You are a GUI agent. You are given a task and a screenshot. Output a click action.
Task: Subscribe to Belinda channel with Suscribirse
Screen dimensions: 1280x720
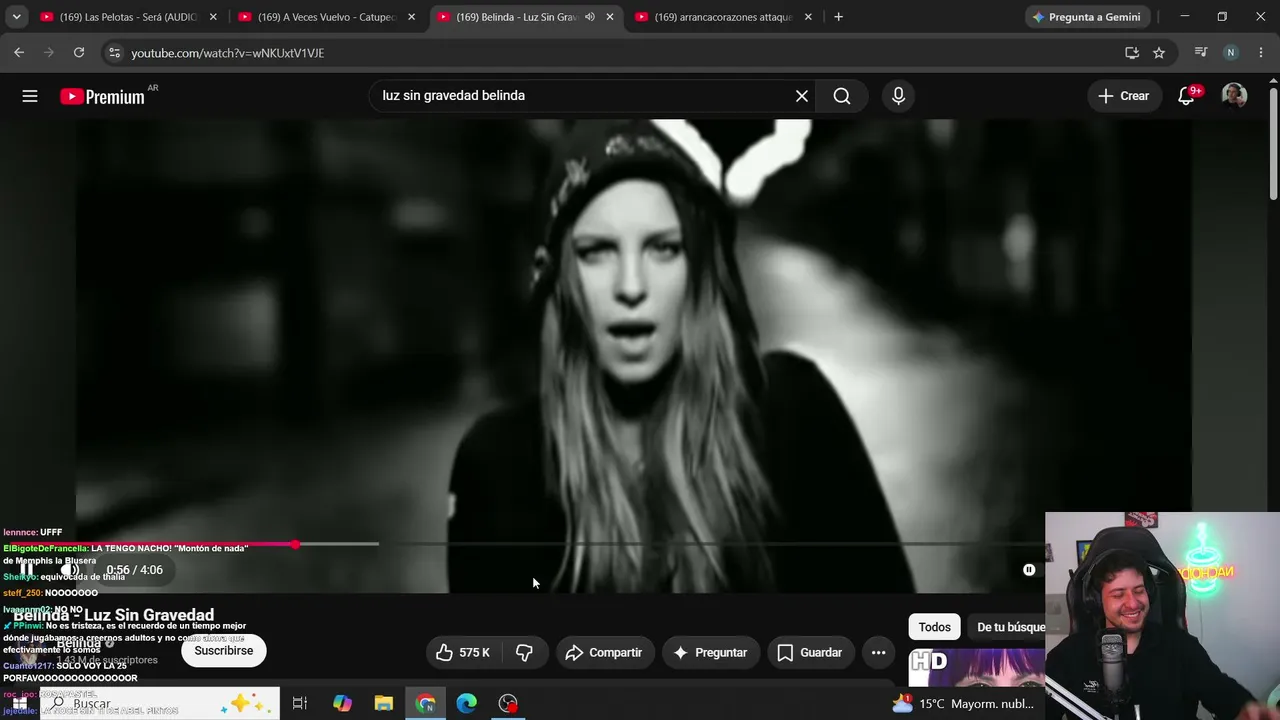point(224,651)
